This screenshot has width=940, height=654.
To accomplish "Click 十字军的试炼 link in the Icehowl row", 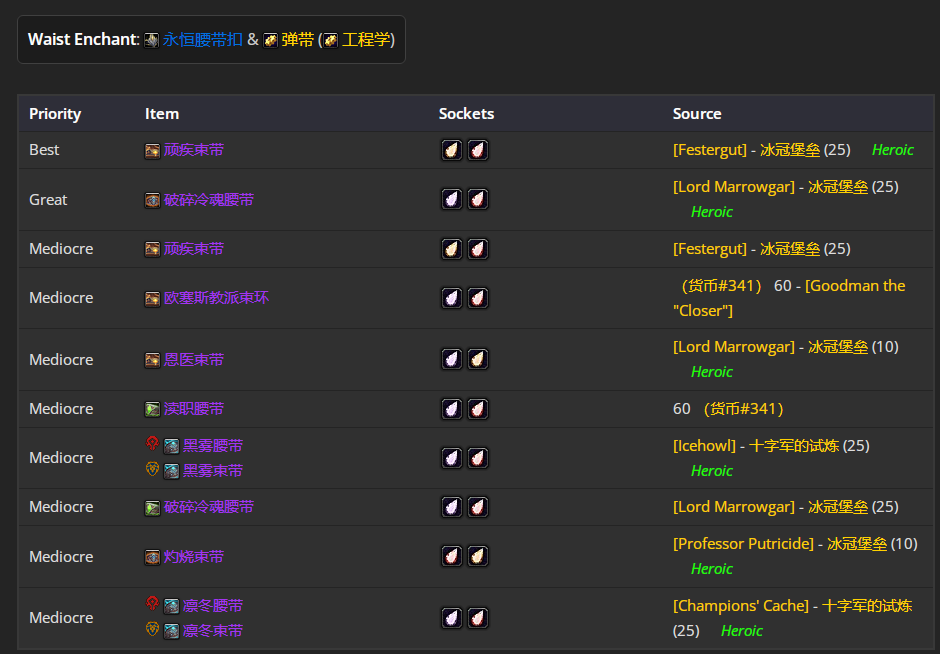I will pyautogui.click(x=794, y=446).
